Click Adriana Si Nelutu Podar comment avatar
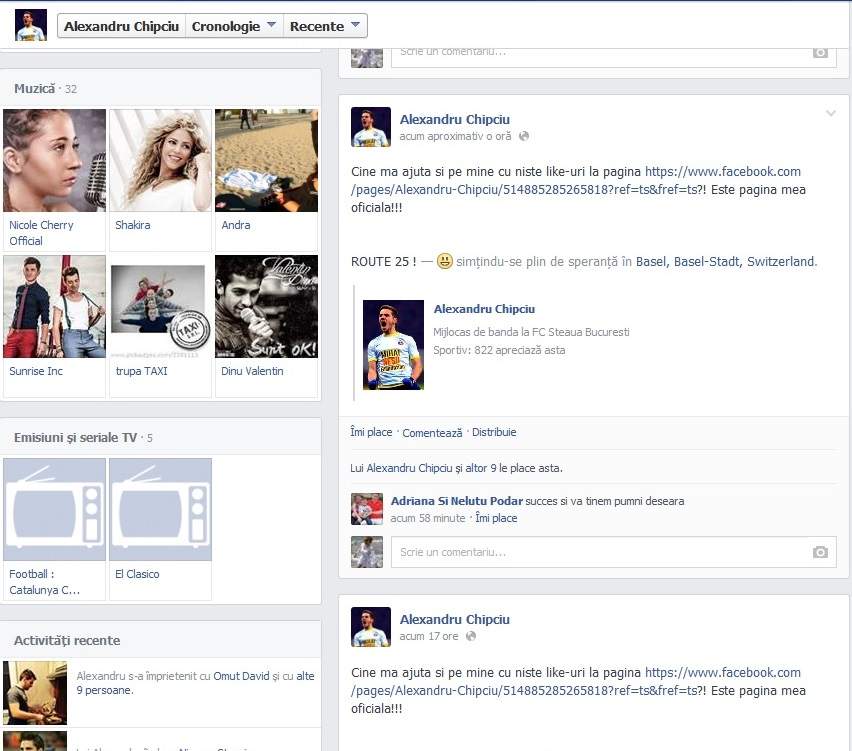The height and width of the screenshot is (751, 852). tap(367, 509)
